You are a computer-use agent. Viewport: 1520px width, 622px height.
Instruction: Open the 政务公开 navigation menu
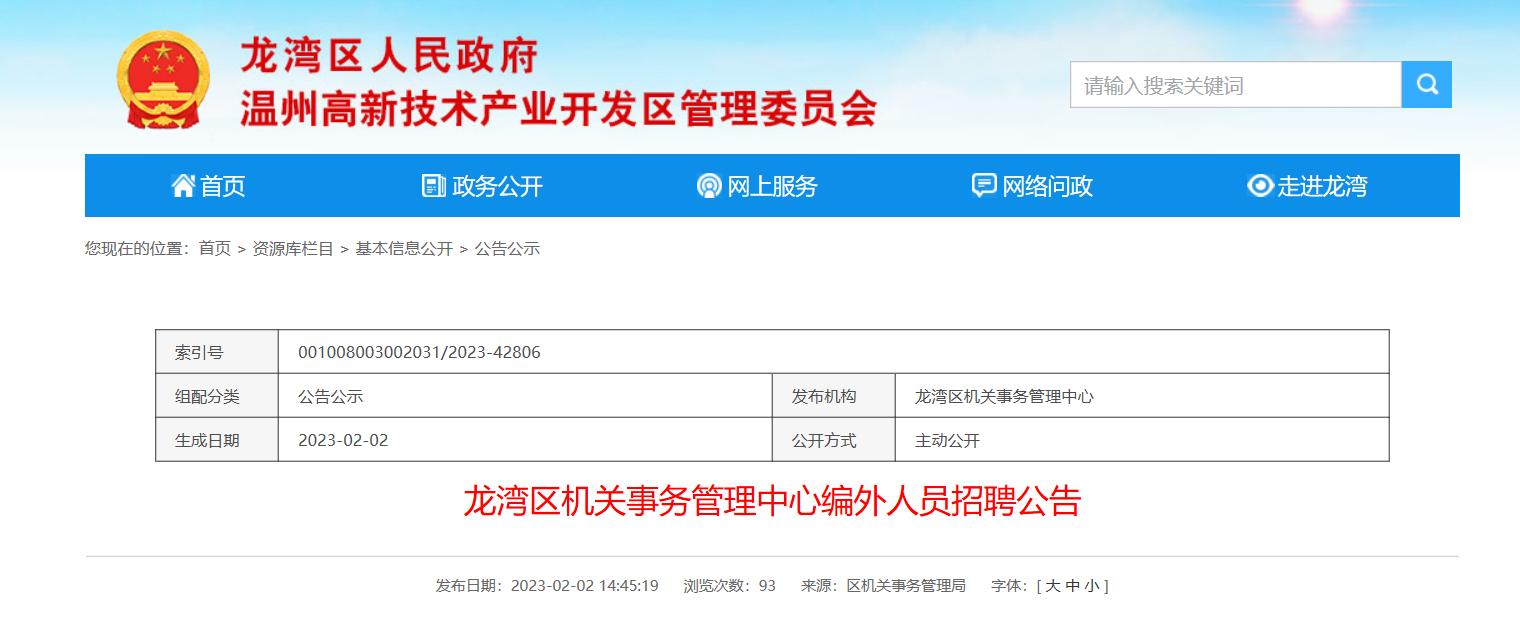pyautogui.click(x=483, y=186)
